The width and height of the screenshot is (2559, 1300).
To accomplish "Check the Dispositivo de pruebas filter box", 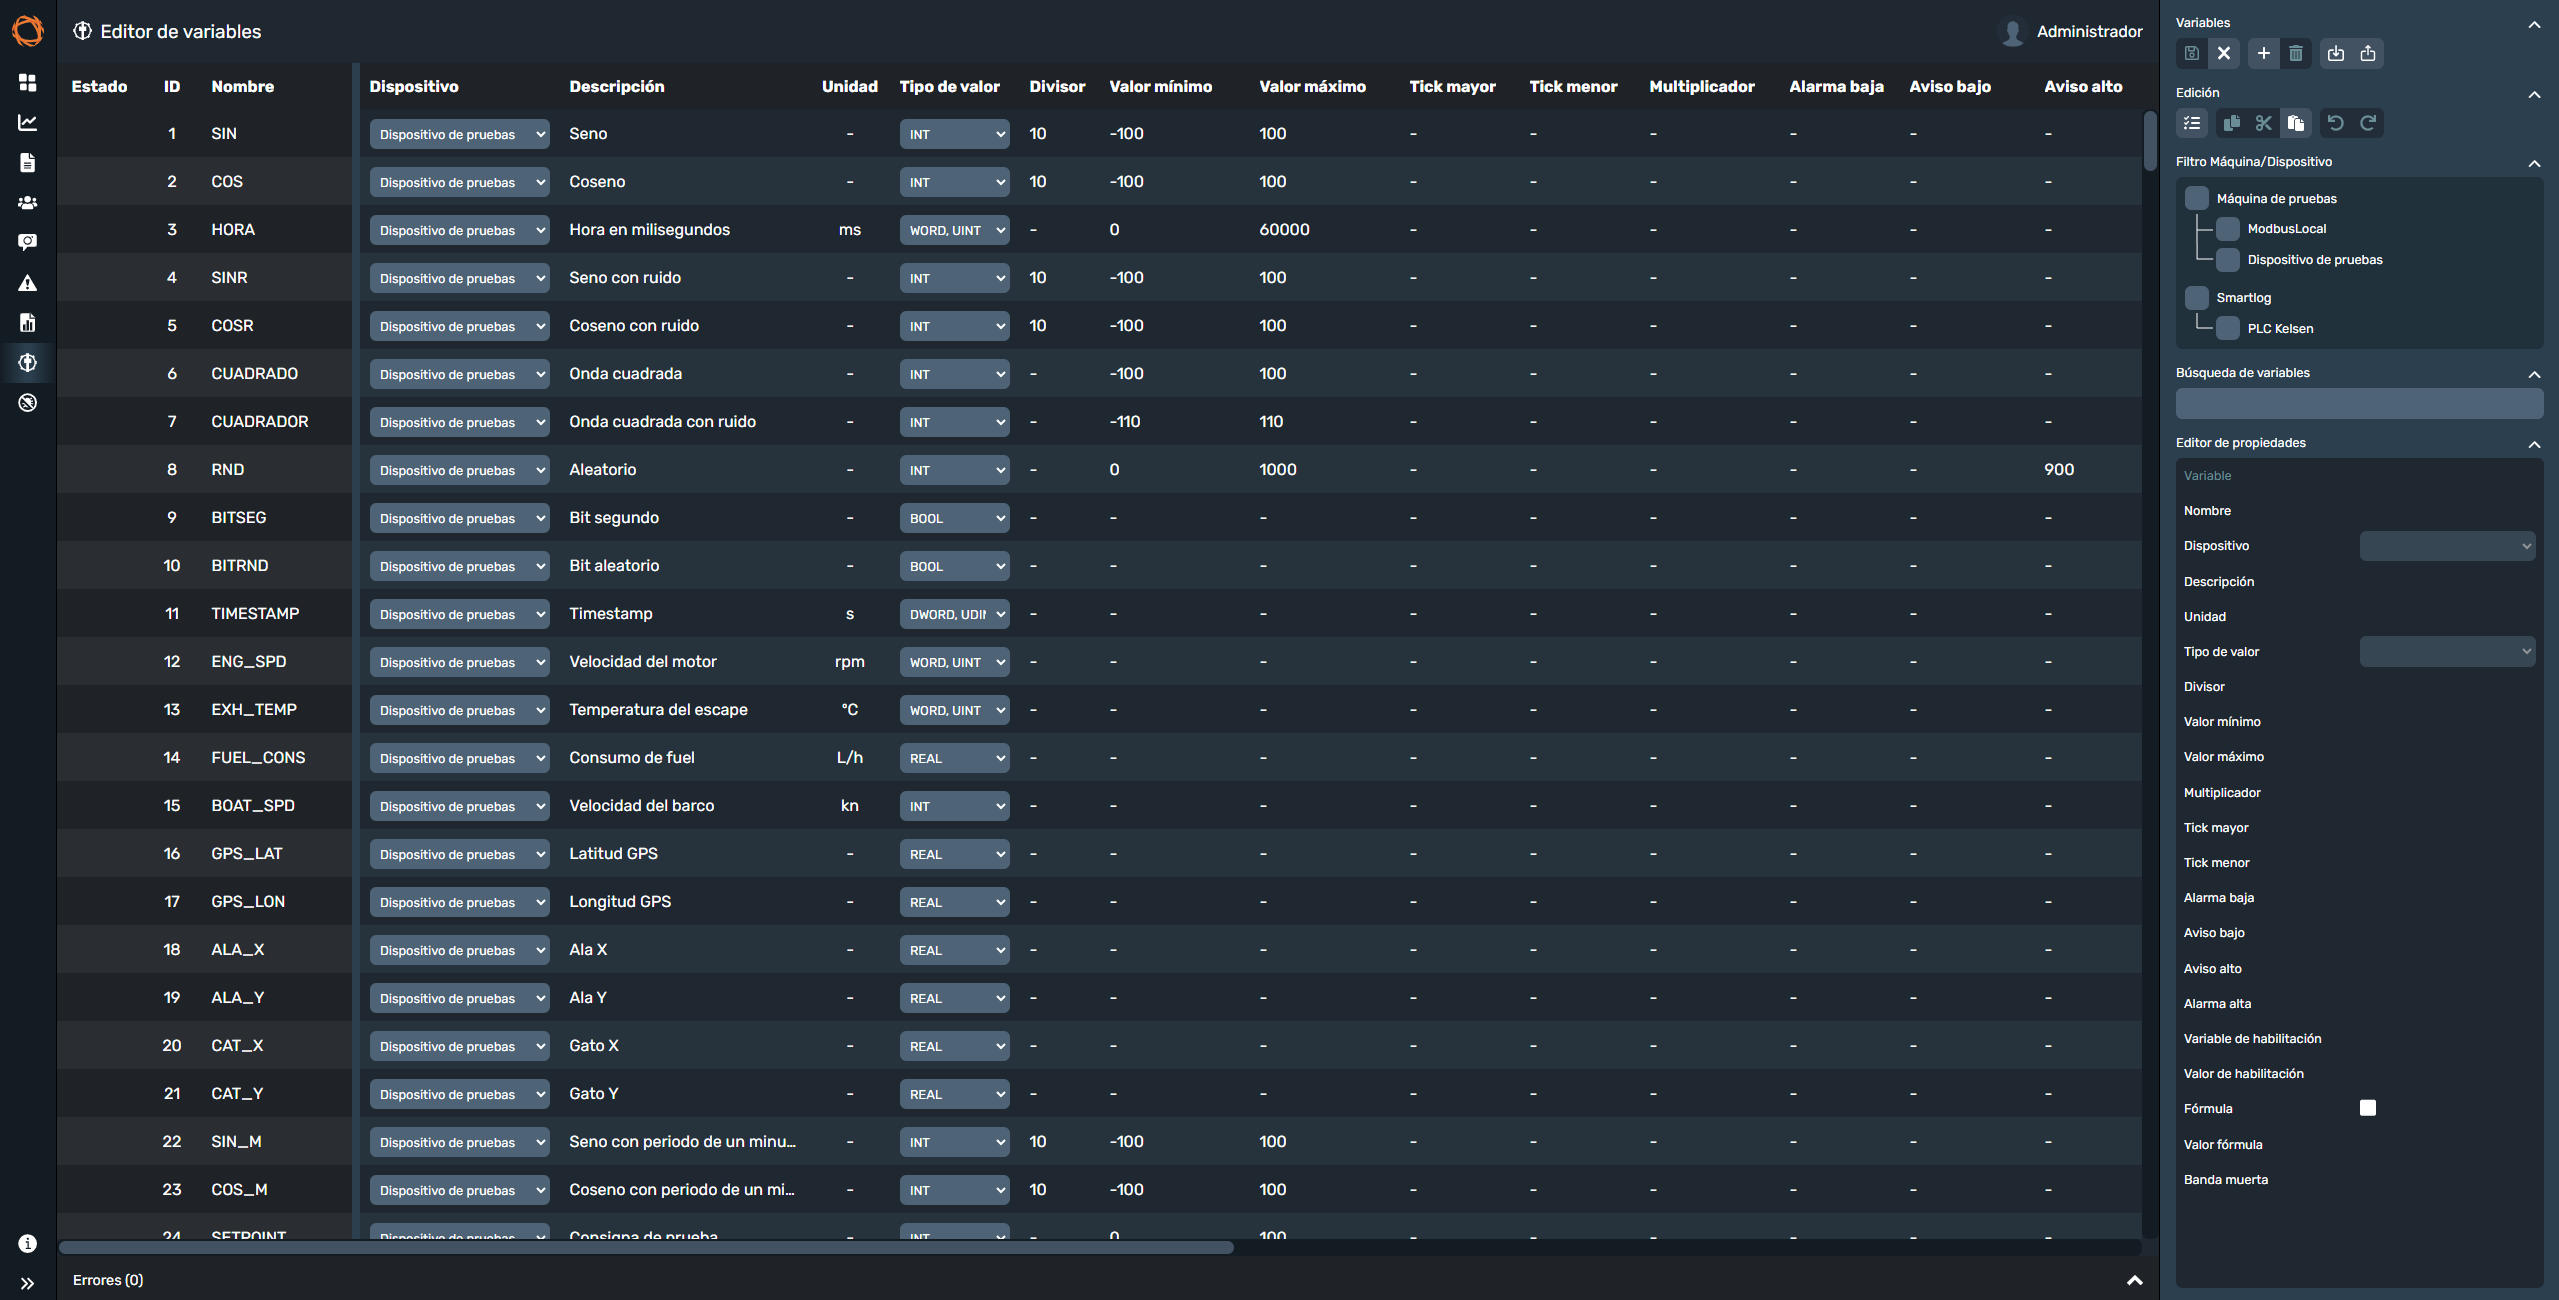I will point(2227,260).
